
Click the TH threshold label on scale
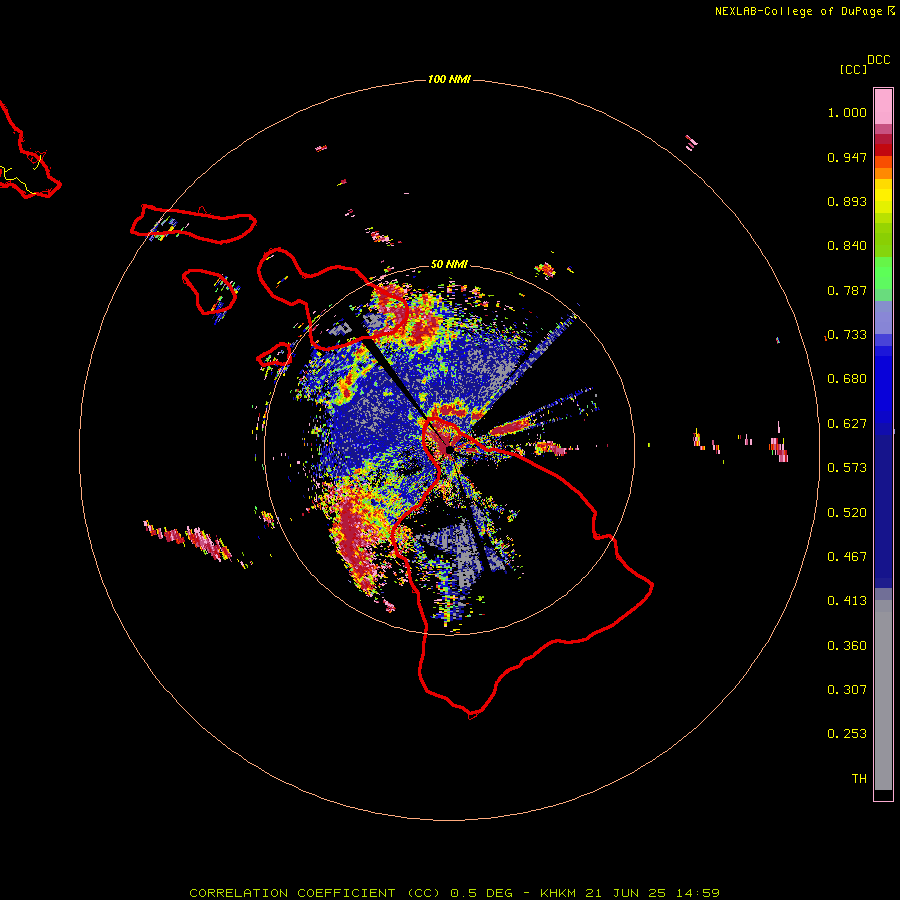pyautogui.click(x=859, y=779)
